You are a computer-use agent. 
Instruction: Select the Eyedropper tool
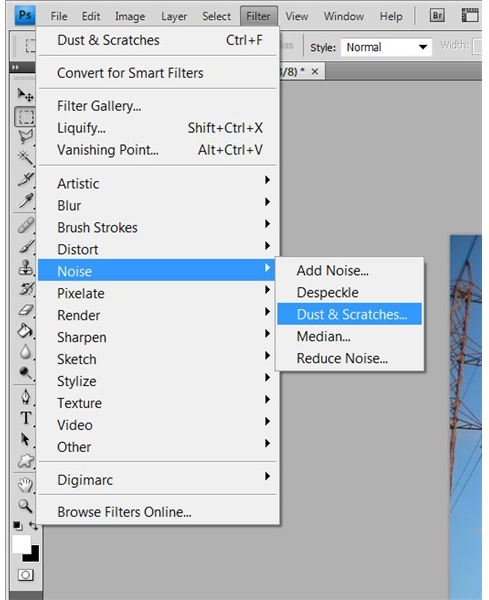(x=25, y=200)
